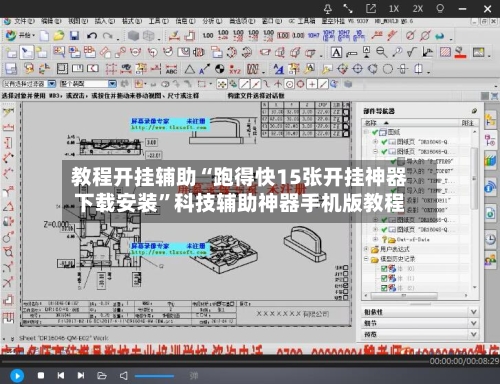Screen dimensions: 500x384
Task: Mute audio with the speaker button
Action: coord(124,376)
